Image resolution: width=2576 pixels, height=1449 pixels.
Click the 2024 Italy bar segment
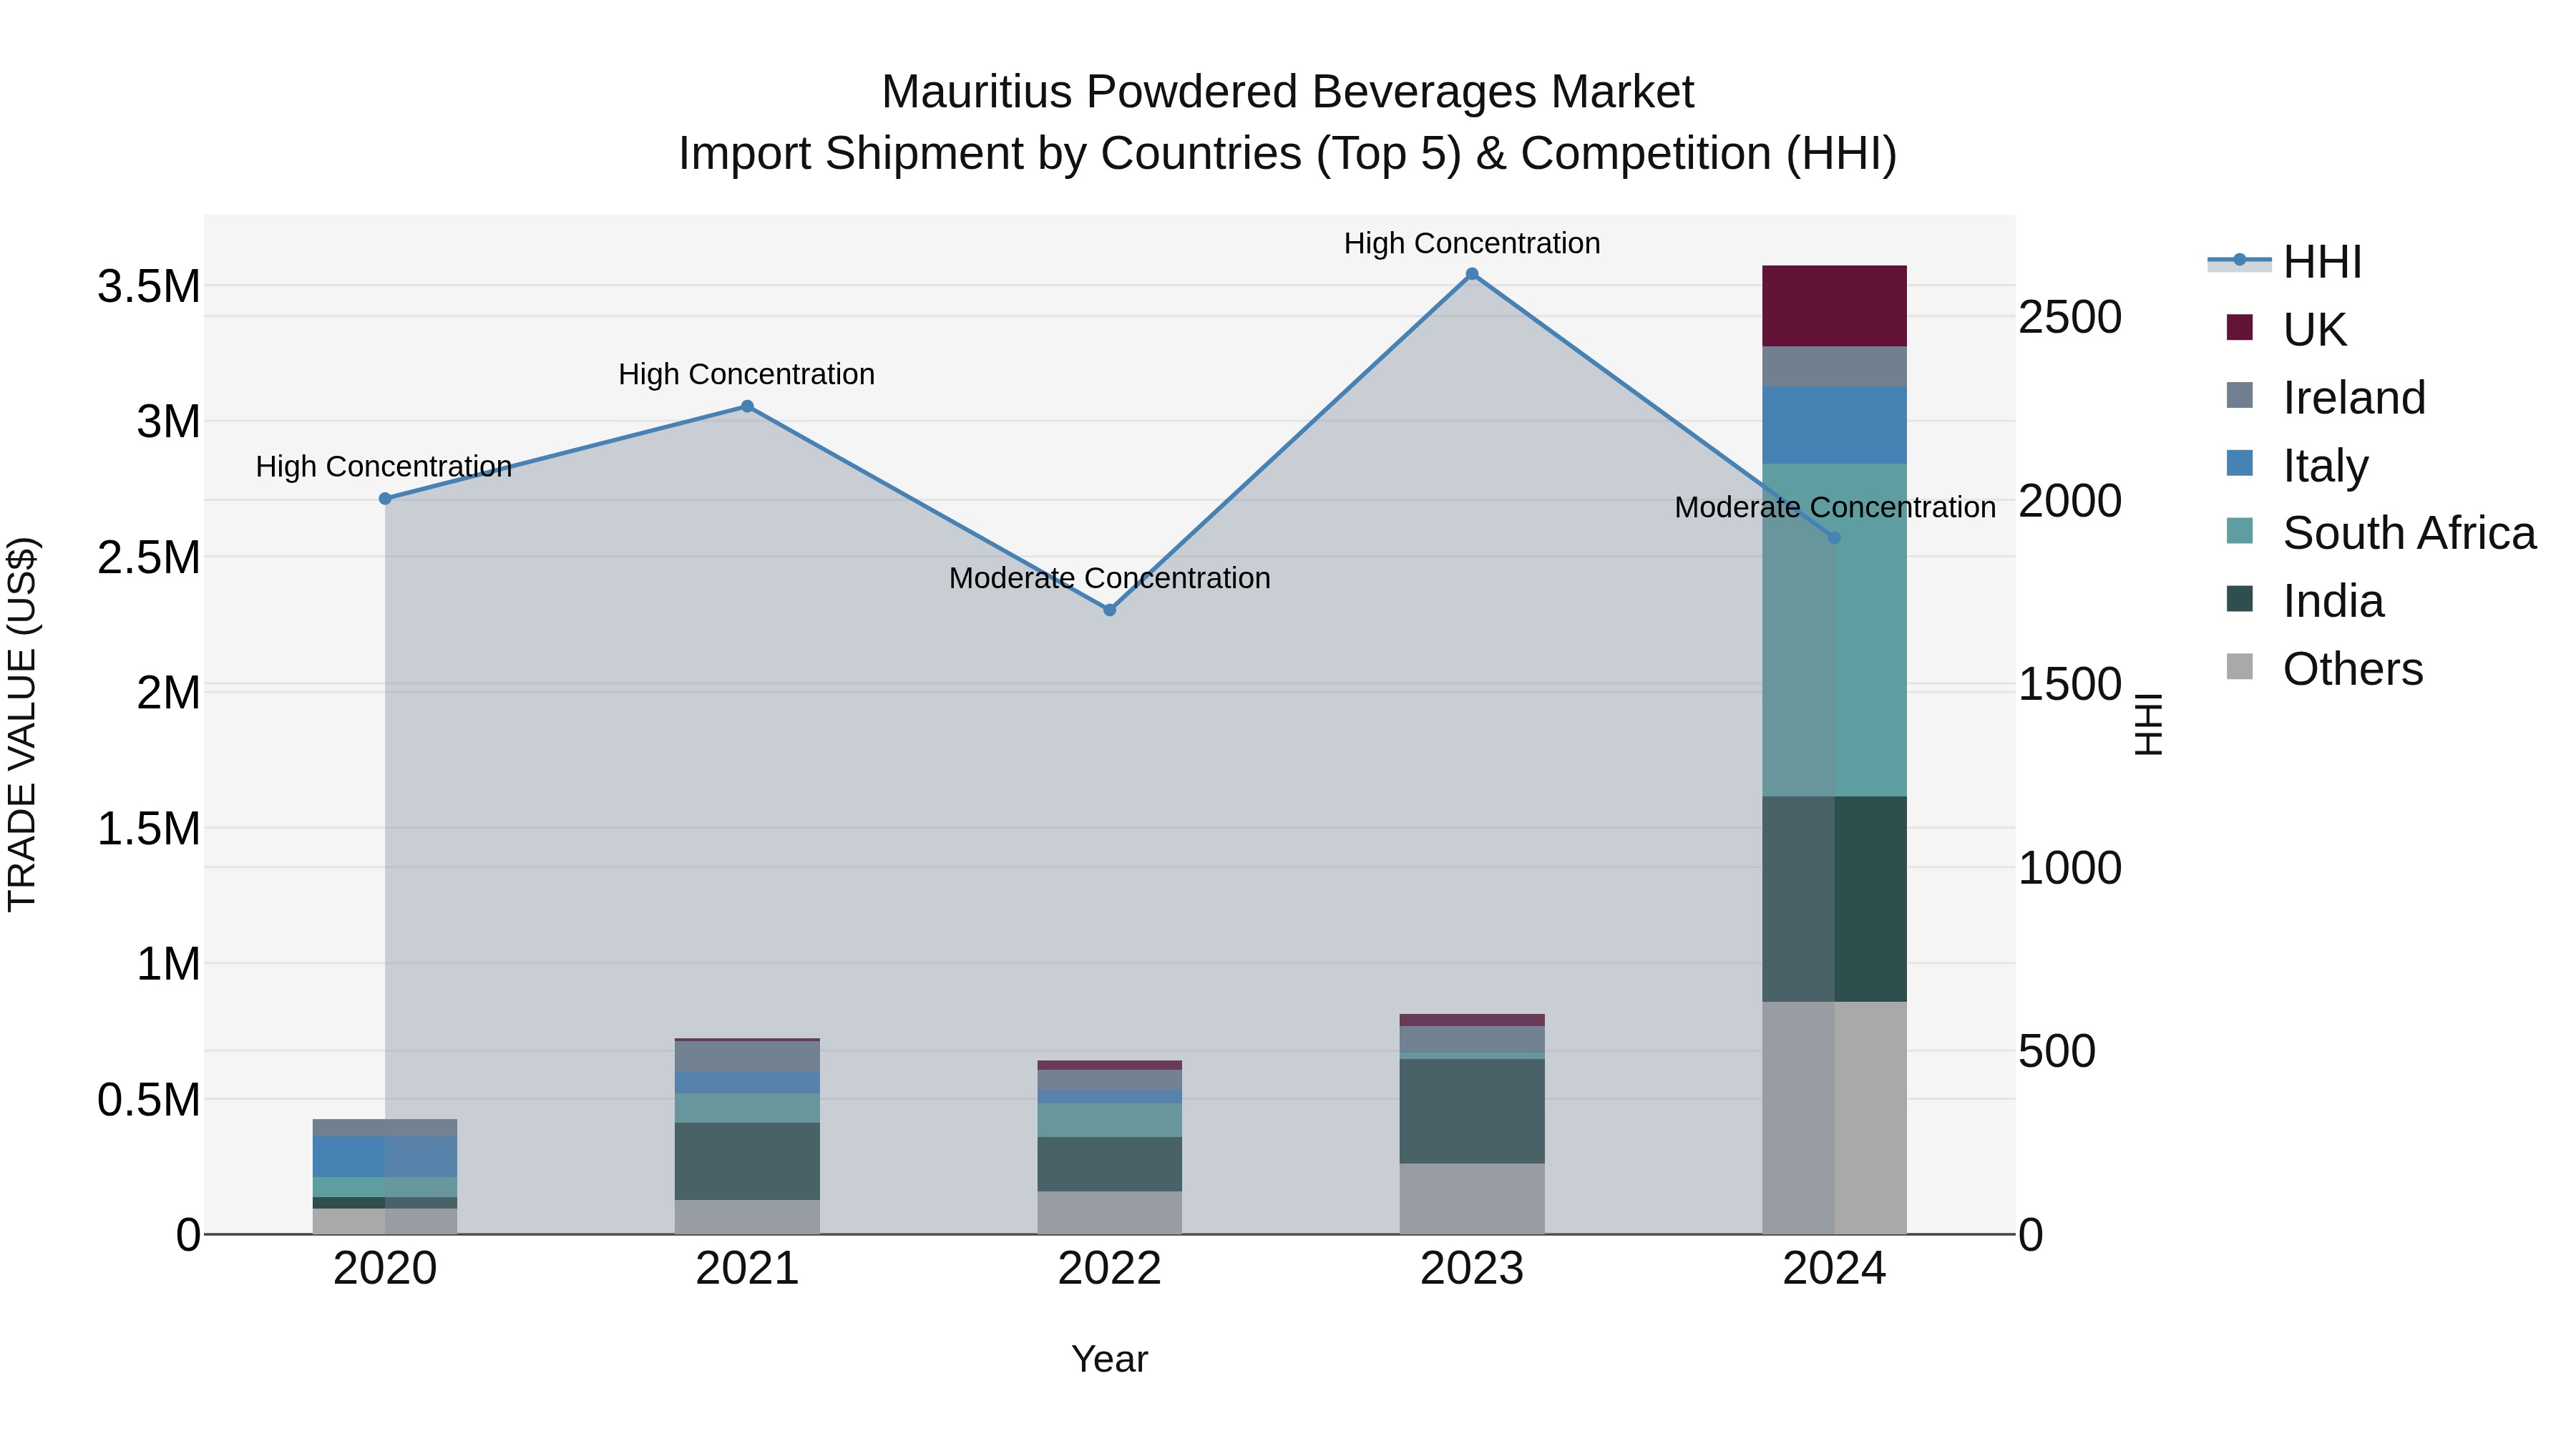pos(1834,425)
